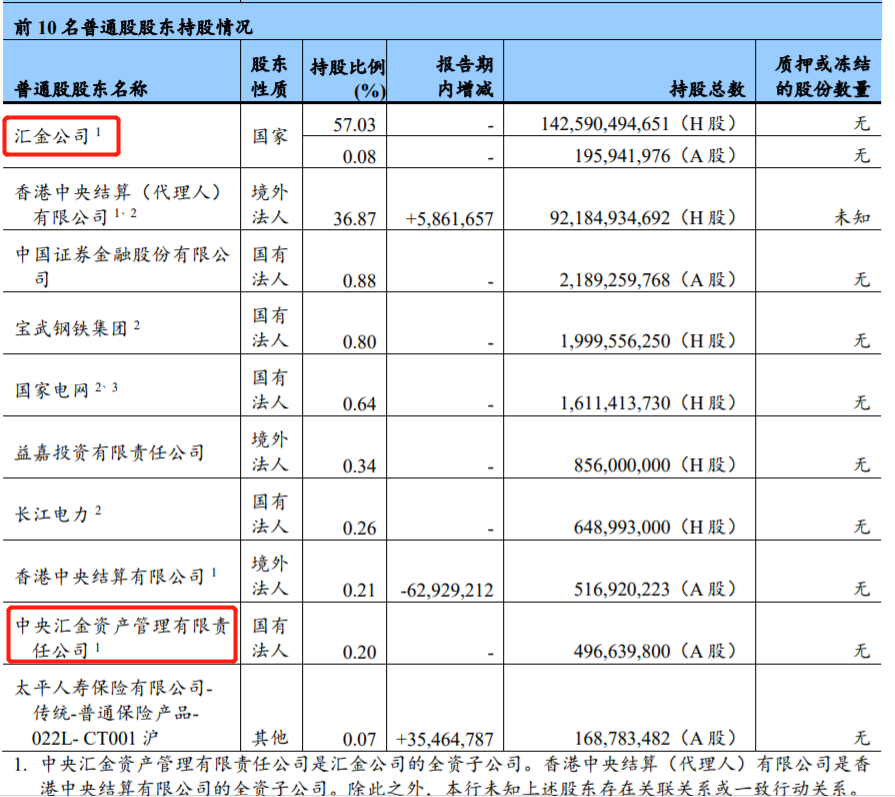Screen dimensions: 895x797
Task: Click the title 前10名普通股股东持股情况
Action: [x=132, y=27]
